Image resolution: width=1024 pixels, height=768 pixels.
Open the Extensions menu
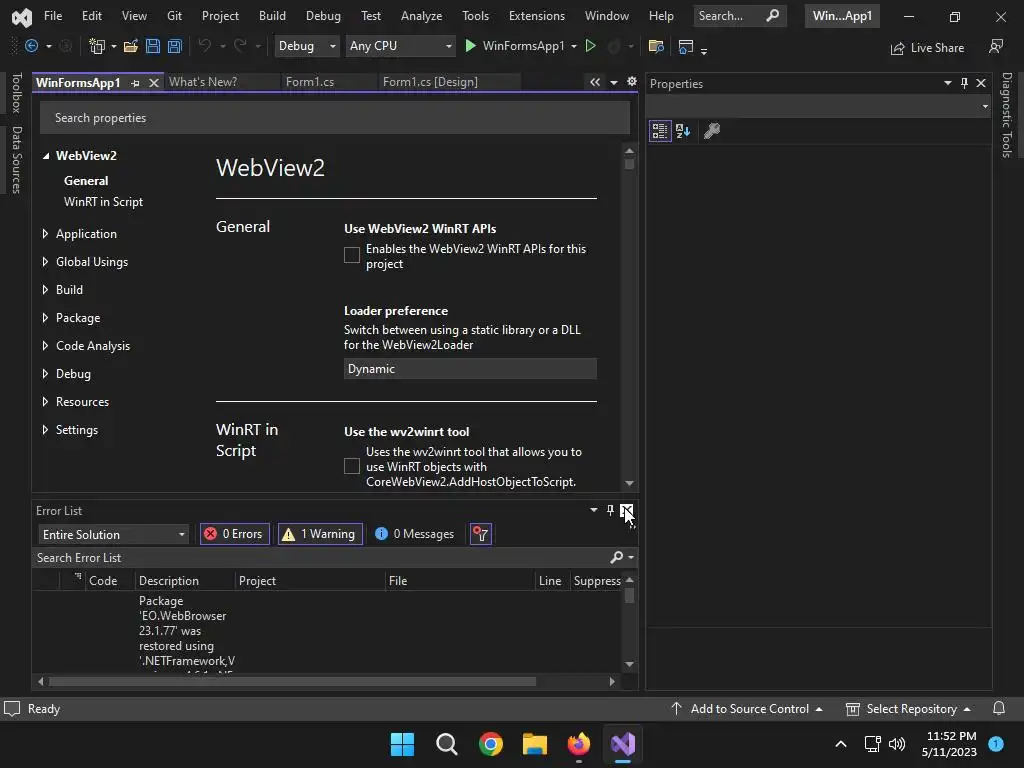[537, 16]
